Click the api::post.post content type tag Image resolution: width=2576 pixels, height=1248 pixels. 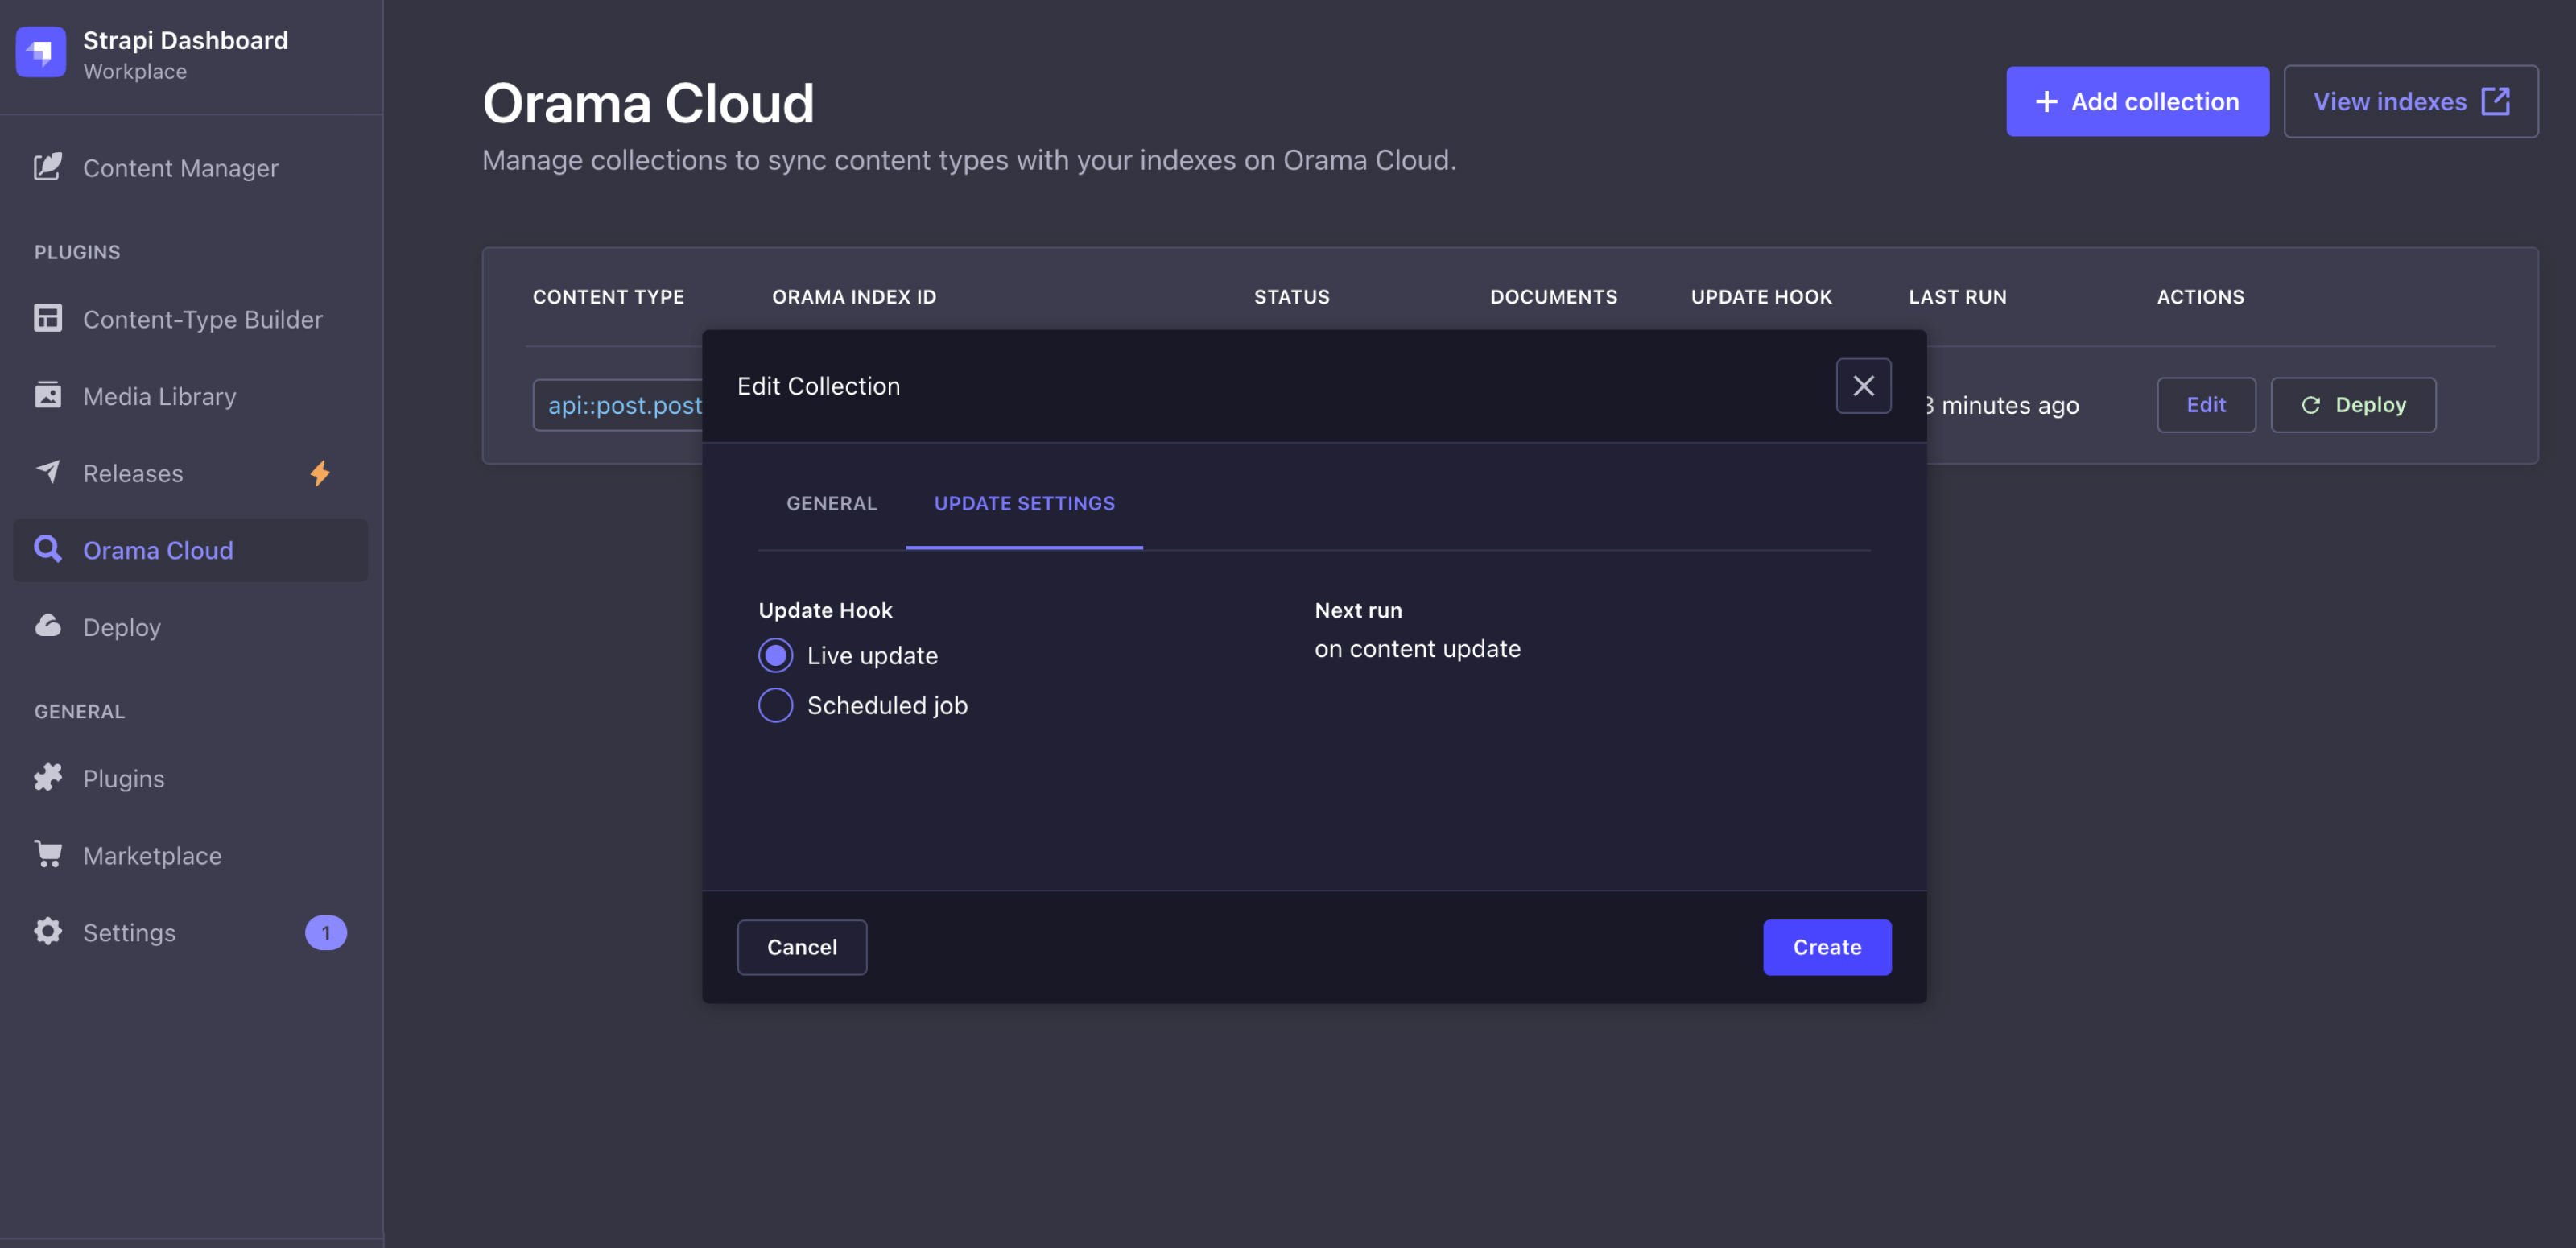click(x=620, y=405)
